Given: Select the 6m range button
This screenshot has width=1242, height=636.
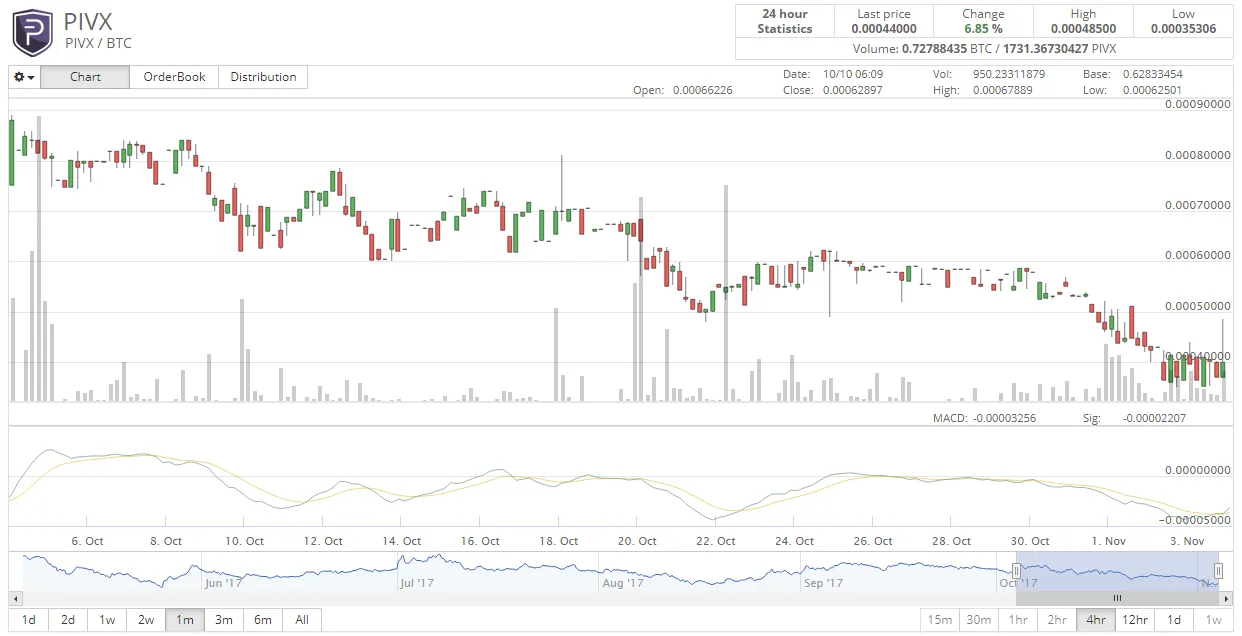Looking at the screenshot, I should click(263, 620).
